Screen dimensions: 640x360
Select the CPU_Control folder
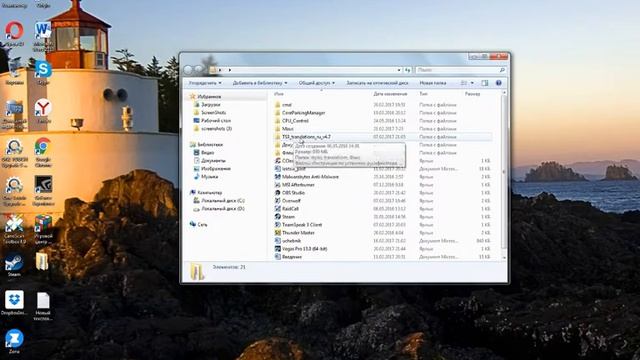[x=295, y=121]
